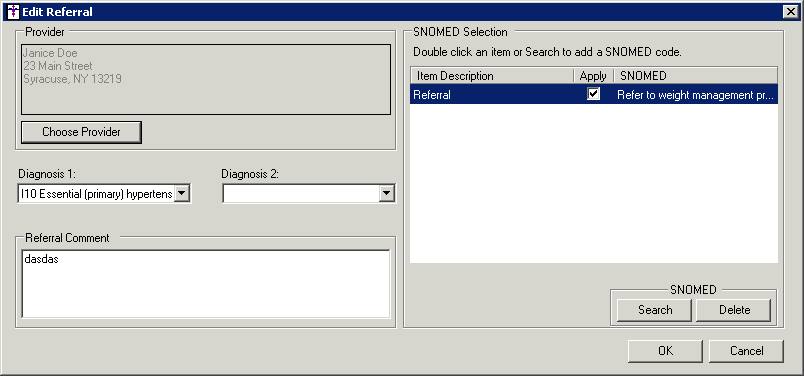
Task: Click the I10 Essential hypertension diagnosis field
Action: 96,193
